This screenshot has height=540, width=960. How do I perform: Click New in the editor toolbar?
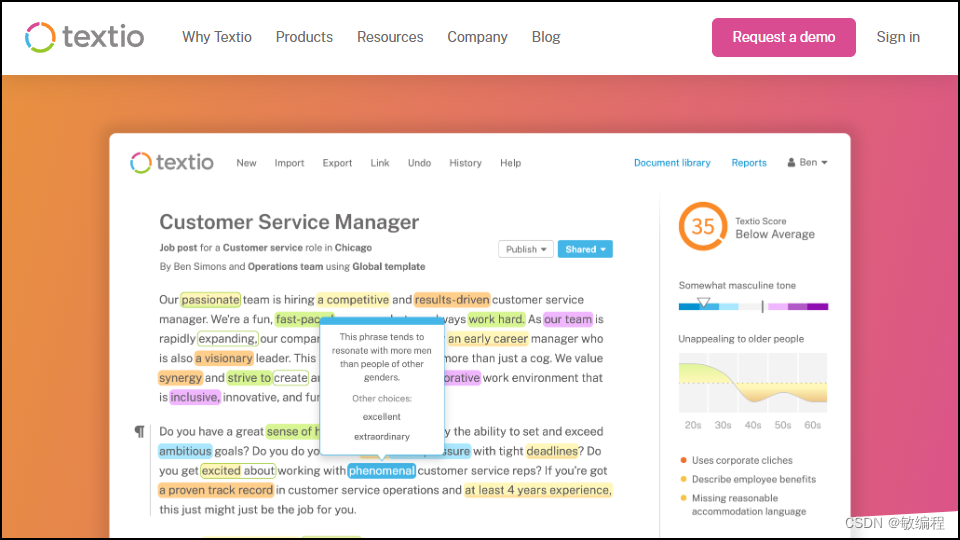coord(246,163)
